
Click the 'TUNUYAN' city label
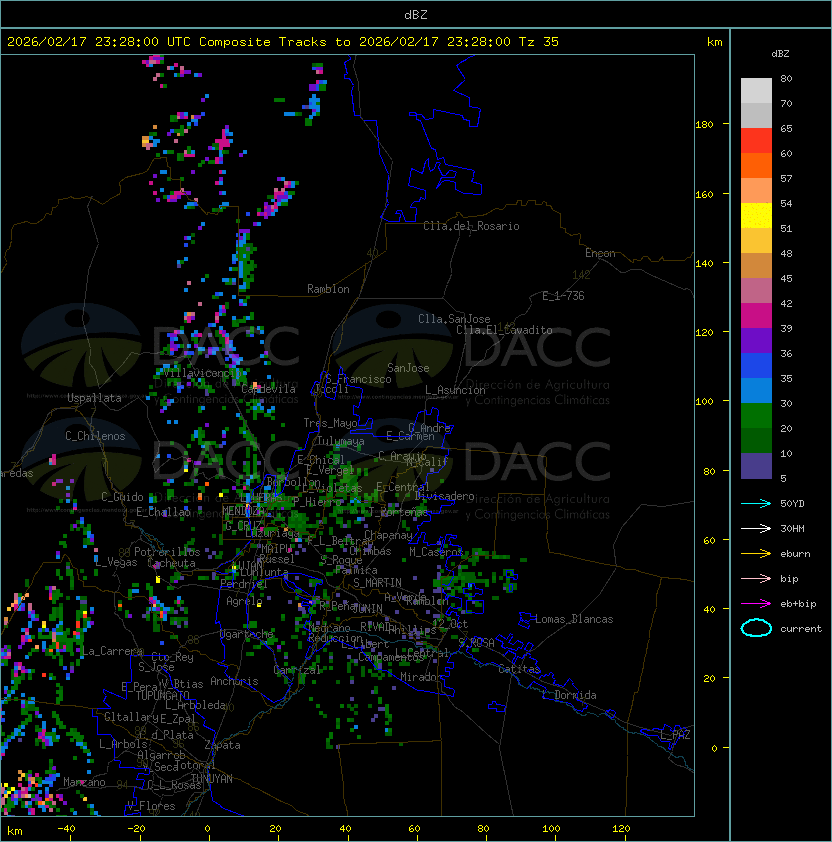212,779
